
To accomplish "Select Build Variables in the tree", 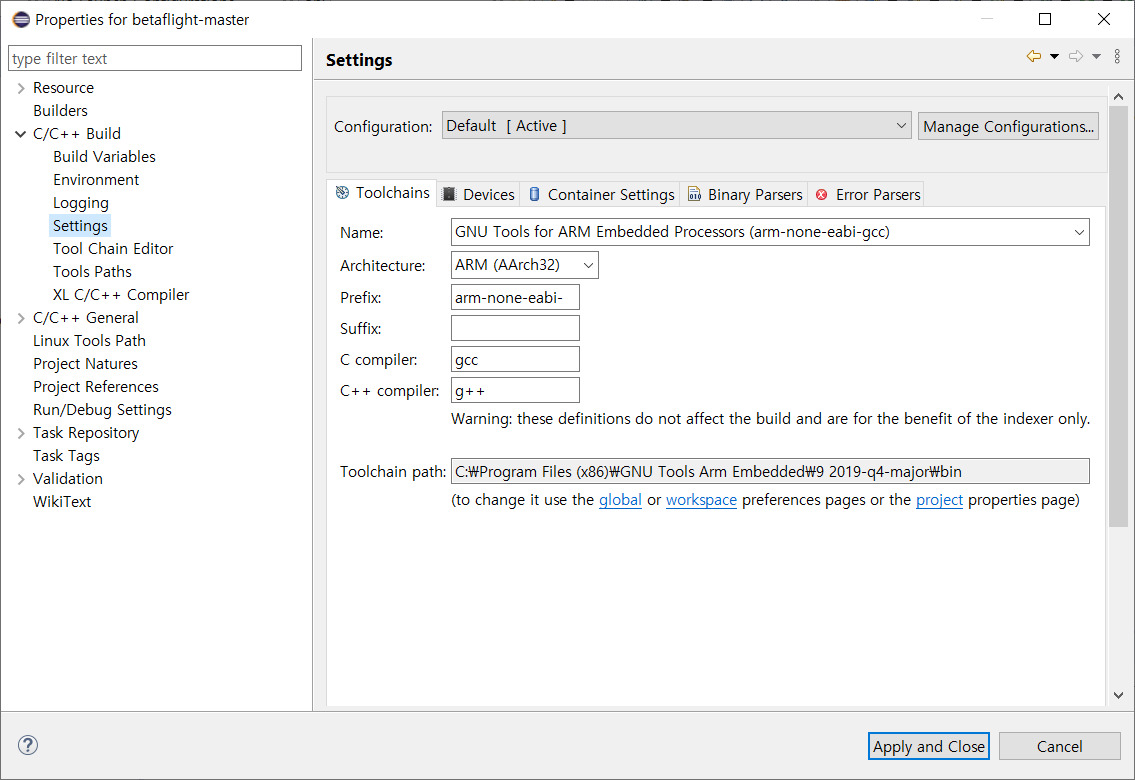I will pyautogui.click(x=104, y=157).
